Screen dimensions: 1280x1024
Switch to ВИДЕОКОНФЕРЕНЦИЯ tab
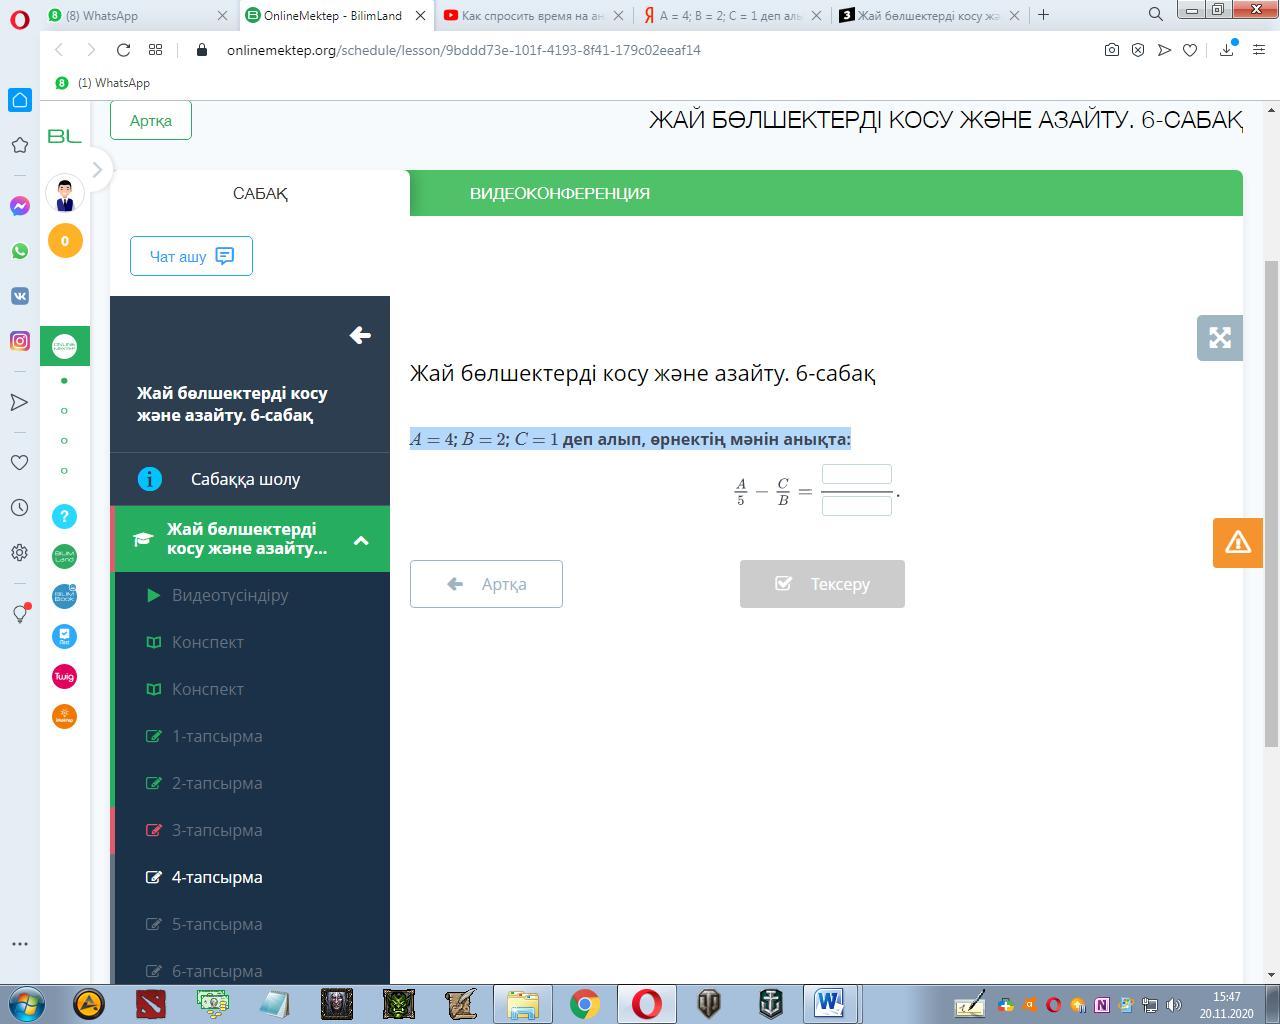pyautogui.click(x=559, y=193)
